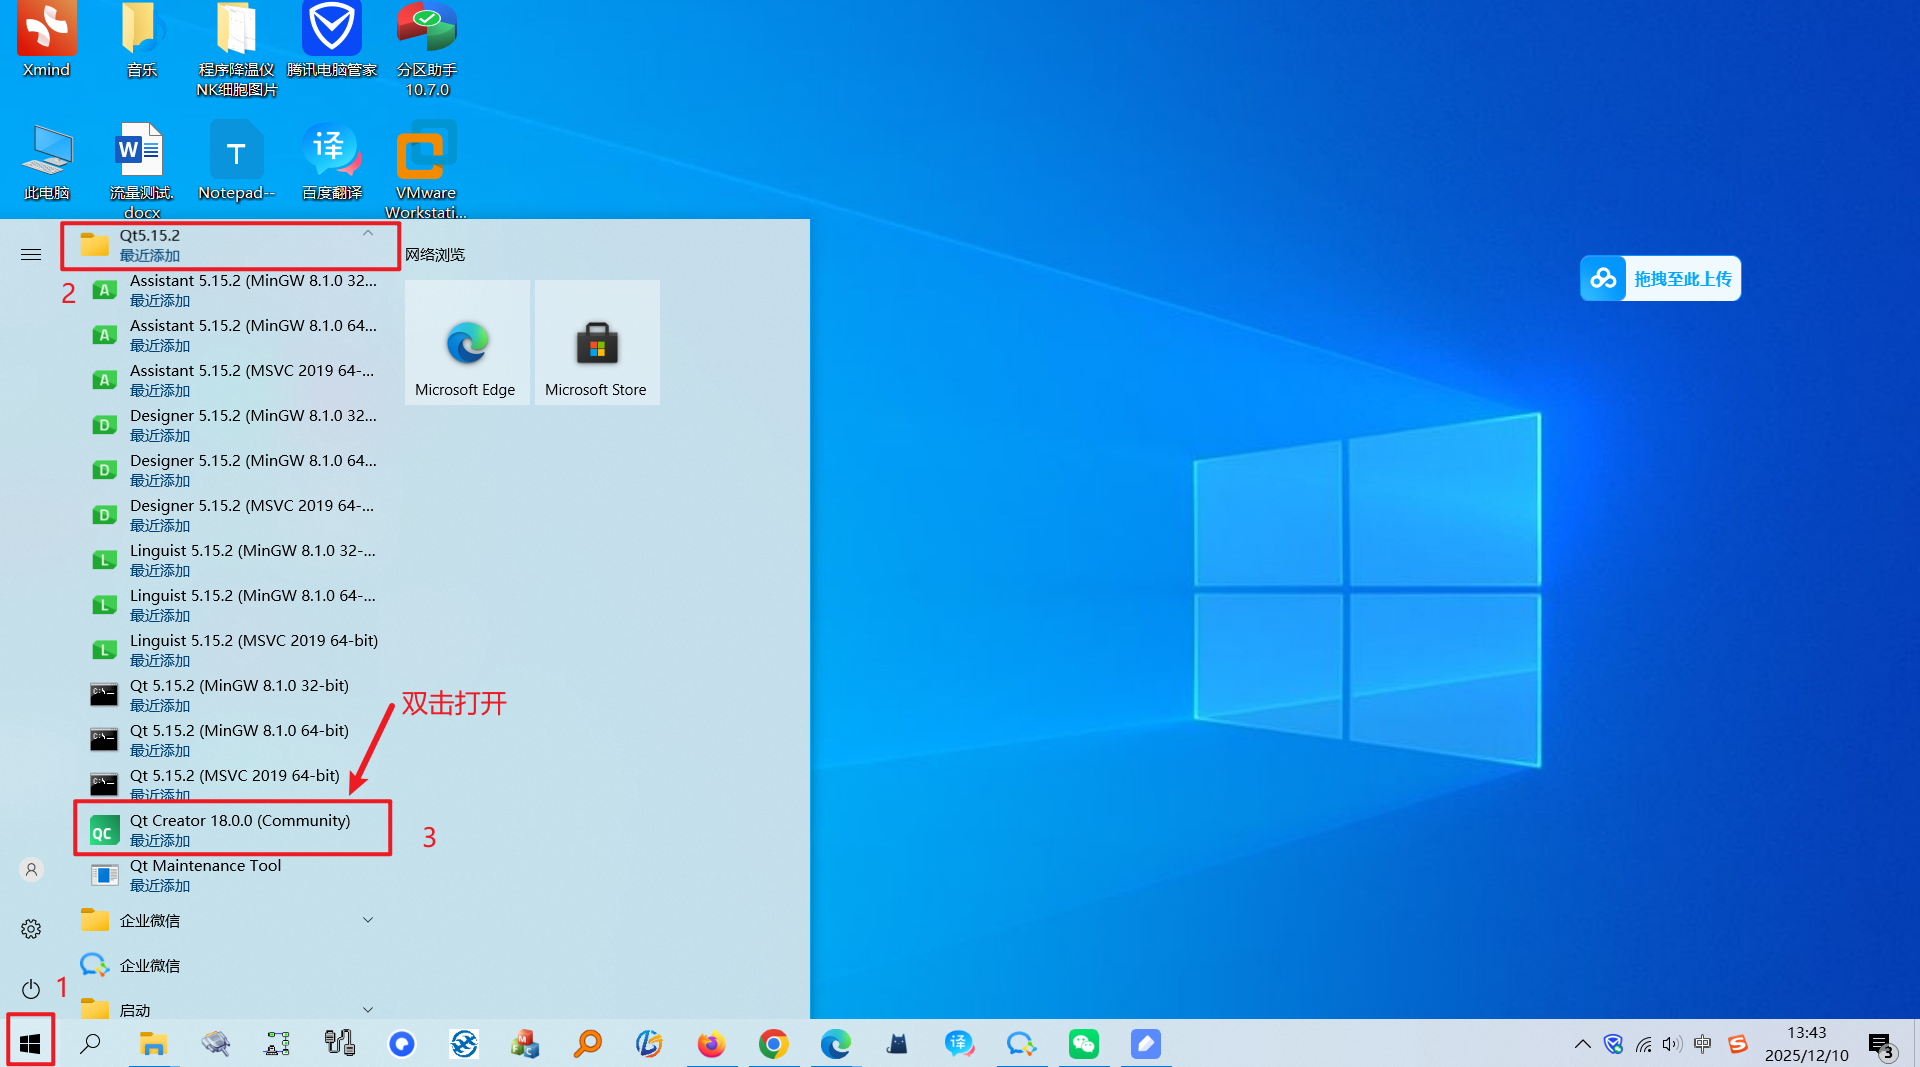Open File Explorer from taskbar
The width and height of the screenshot is (1920, 1067).
pyautogui.click(x=152, y=1044)
